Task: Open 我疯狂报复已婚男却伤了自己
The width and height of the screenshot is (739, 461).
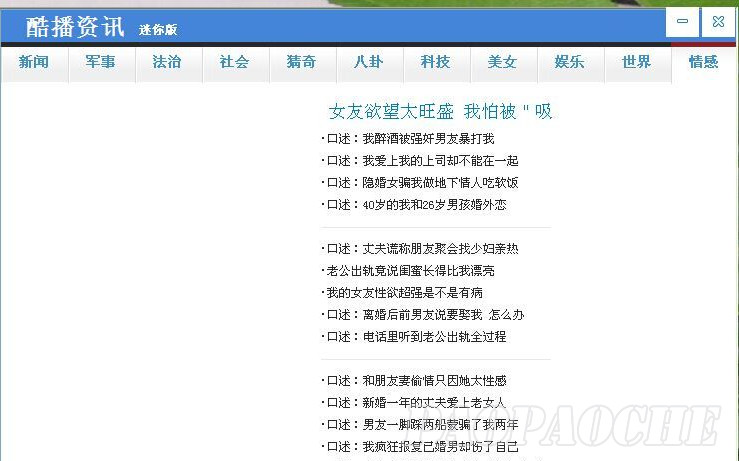Action: pyautogui.click(x=422, y=447)
